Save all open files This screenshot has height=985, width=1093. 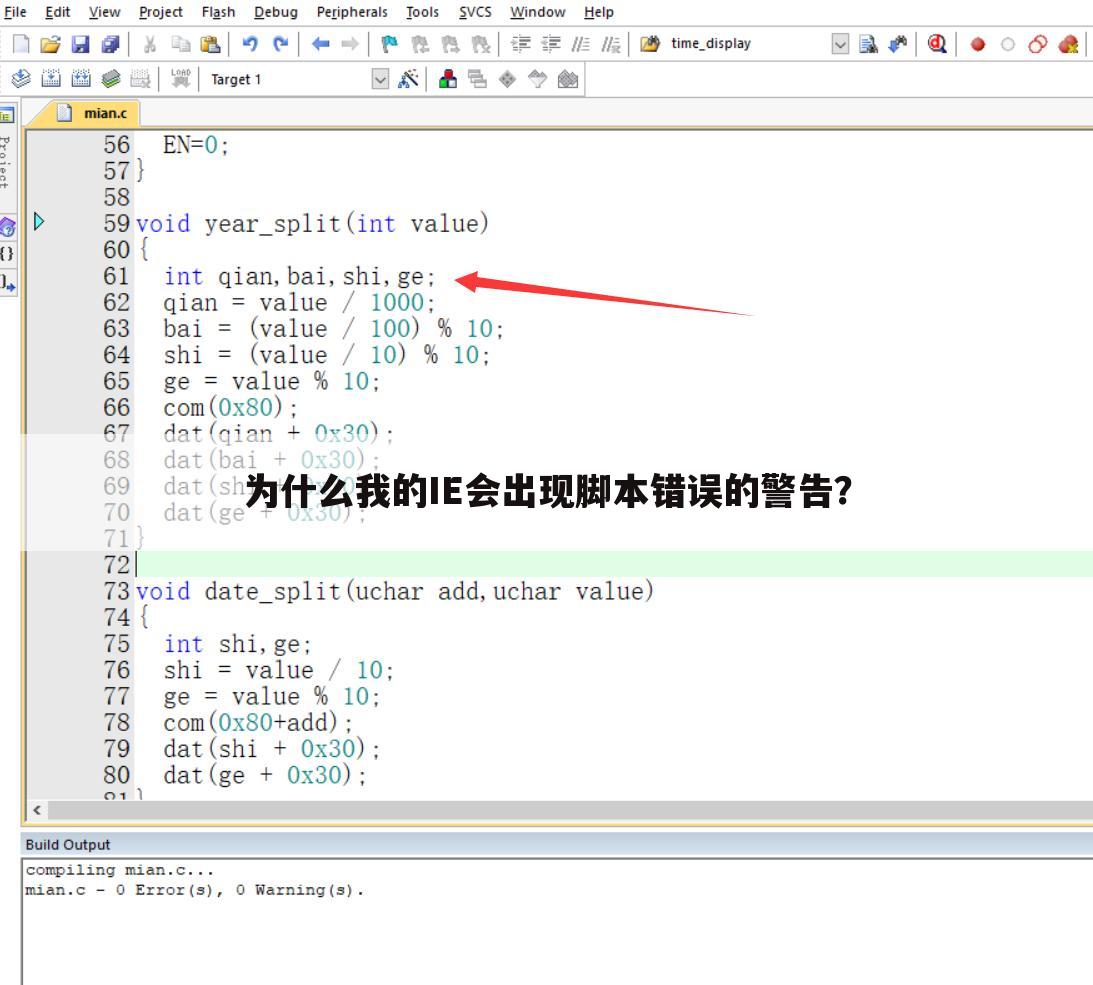click(111, 45)
